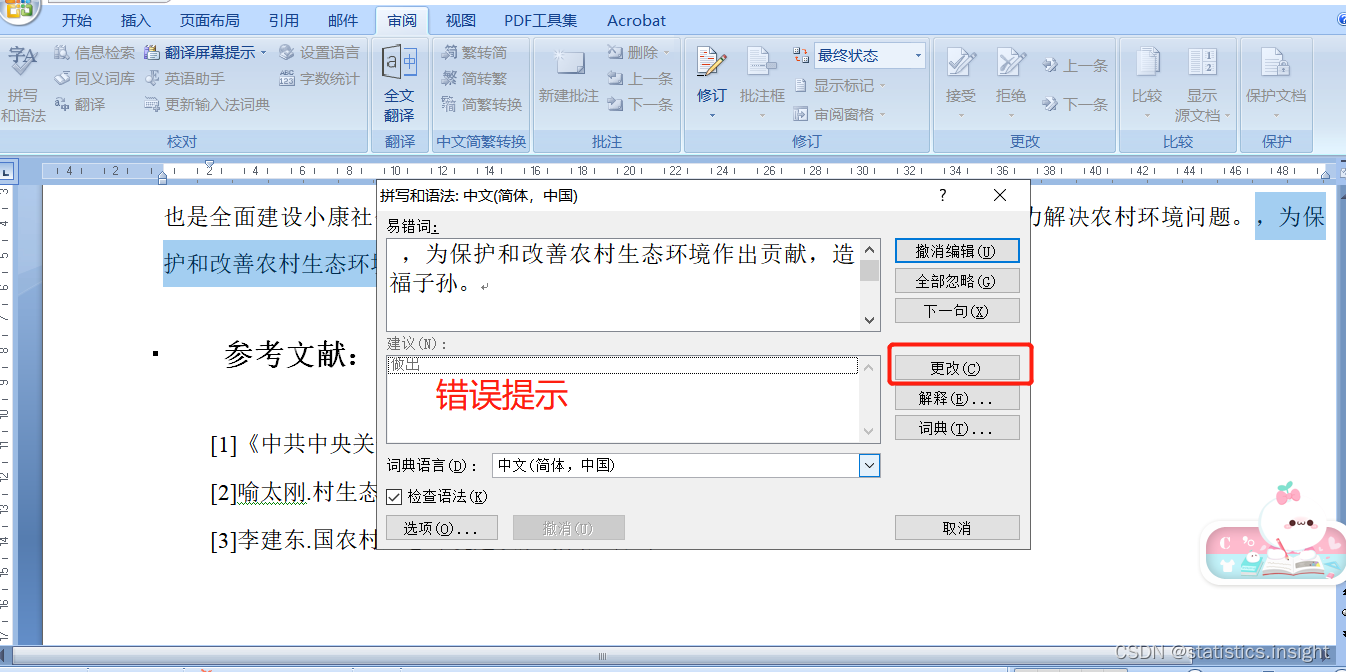The height and width of the screenshot is (672, 1346).
Task: Switch to PDF工具集 tab
Action: coord(541,20)
